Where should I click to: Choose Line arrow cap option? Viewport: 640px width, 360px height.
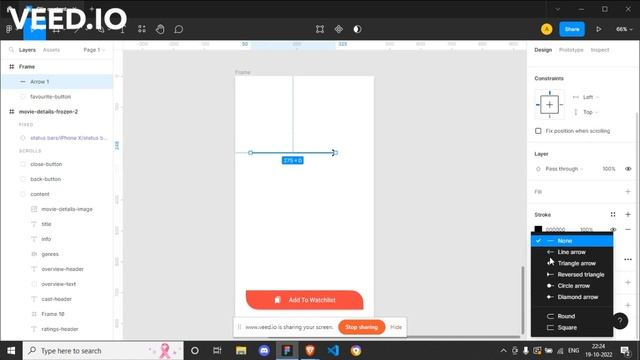click(572, 252)
